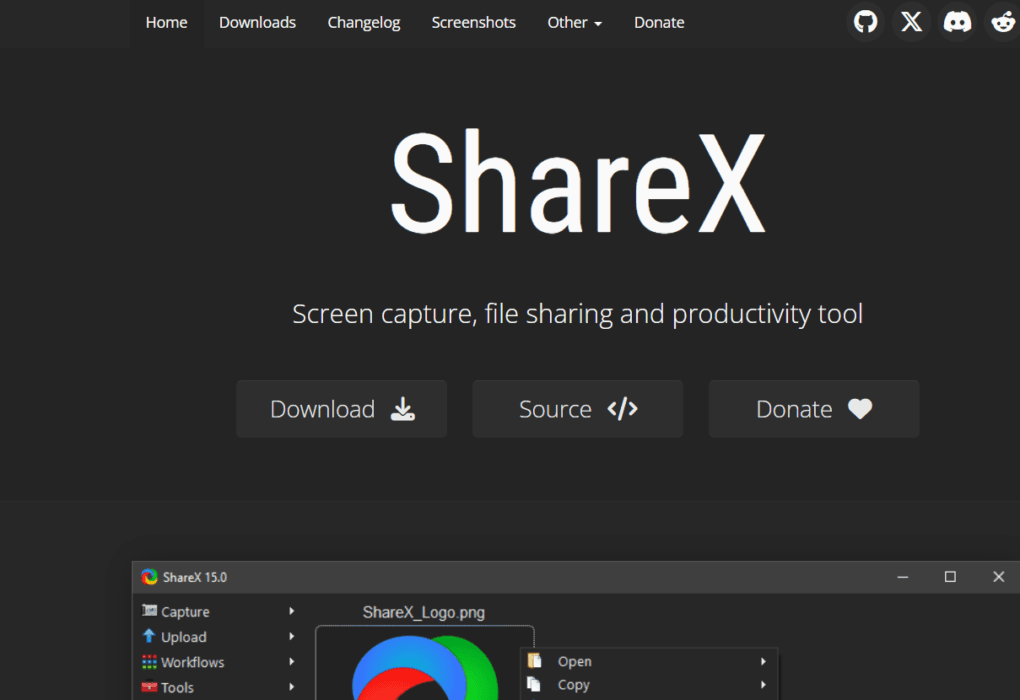
Task: Click the code icon on Source button
Action: click(x=623, y=408)
